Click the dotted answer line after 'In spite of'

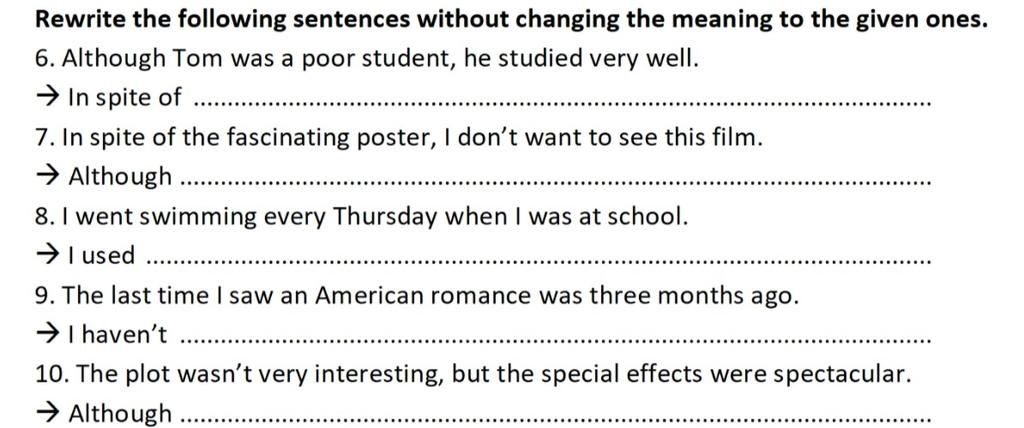point(560,103)
